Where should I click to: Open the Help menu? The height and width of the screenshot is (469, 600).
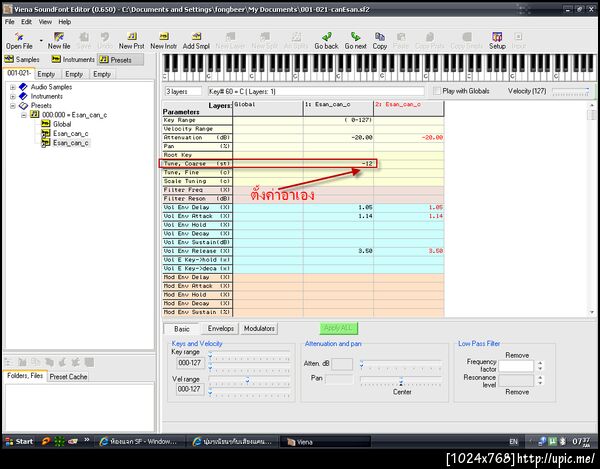pyautogui.click(x=65, y=22)
